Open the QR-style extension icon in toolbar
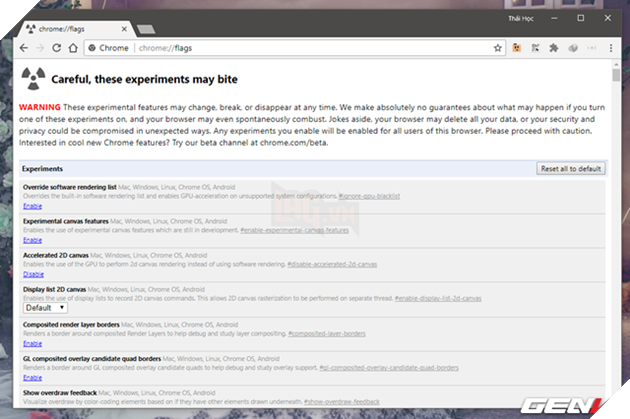Viewport: 630px width, 419px height. pos(535,48)
